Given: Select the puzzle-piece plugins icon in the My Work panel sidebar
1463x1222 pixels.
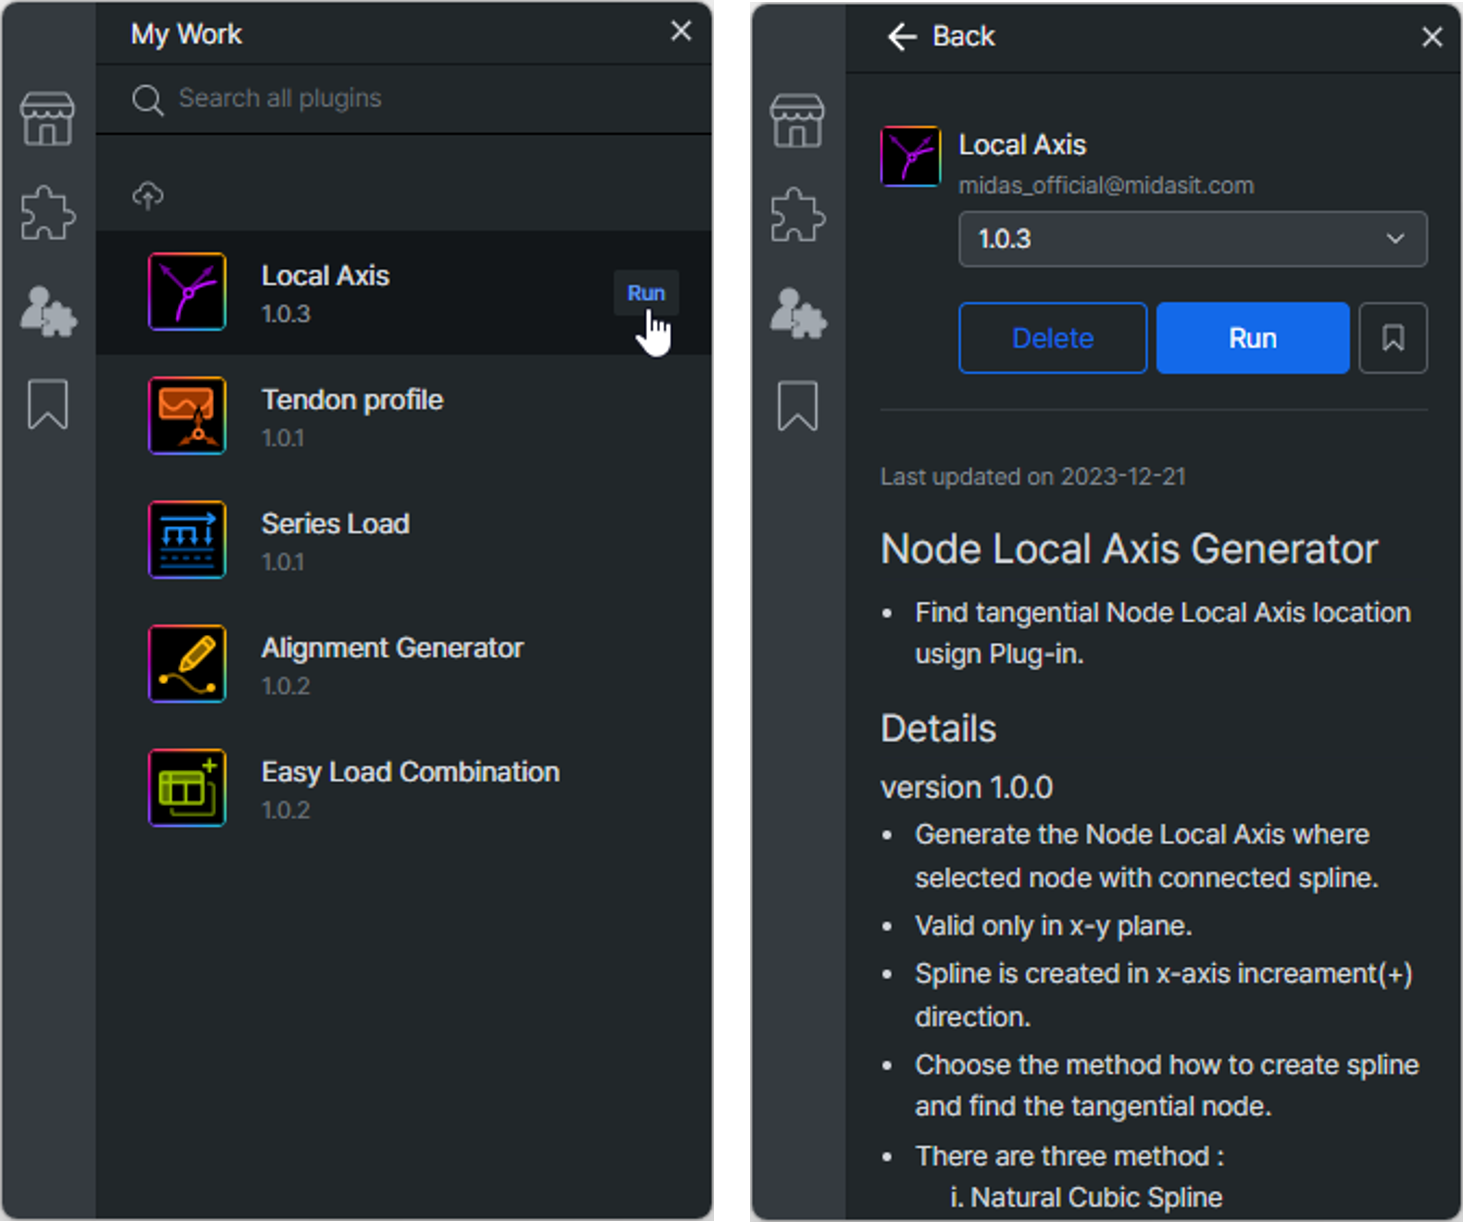Looking at the screenshot, I should [47, 212].
